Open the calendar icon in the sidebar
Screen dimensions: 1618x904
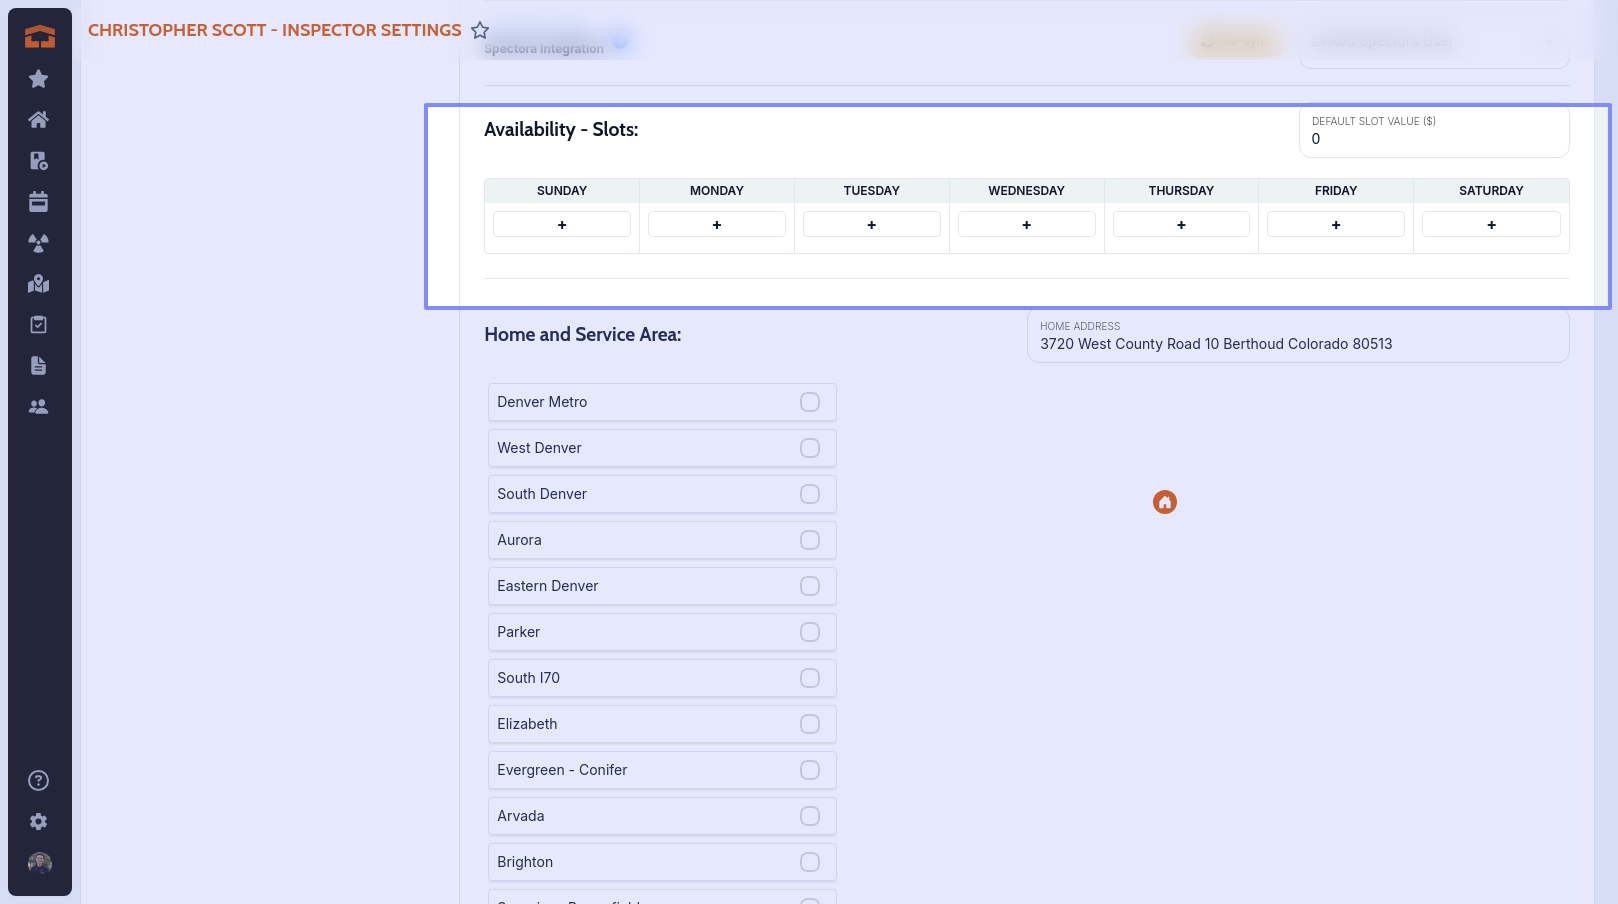coord(39,202)
